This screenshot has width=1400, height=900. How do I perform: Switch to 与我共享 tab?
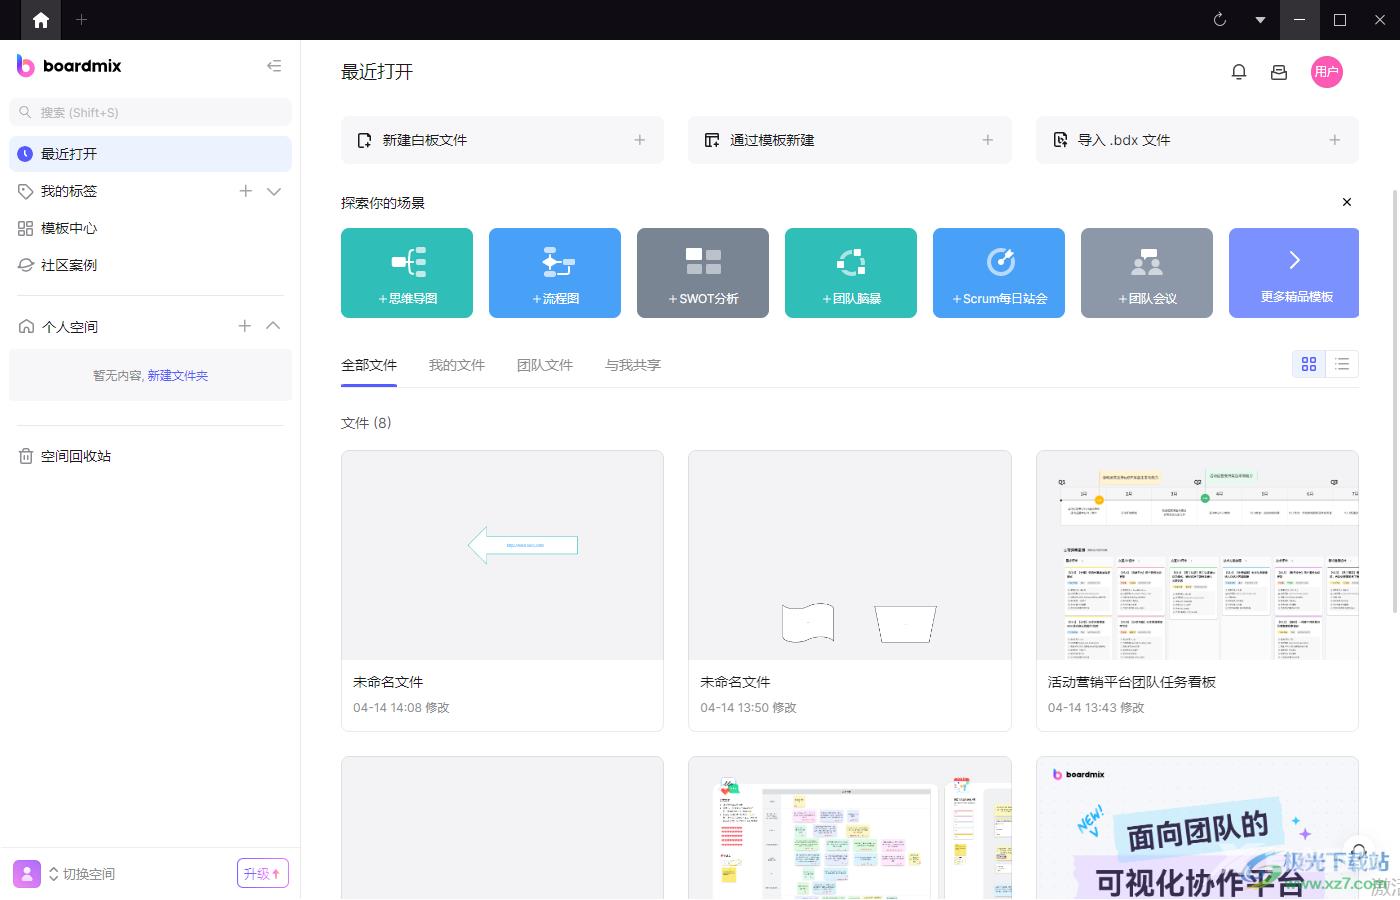[633, 366]
